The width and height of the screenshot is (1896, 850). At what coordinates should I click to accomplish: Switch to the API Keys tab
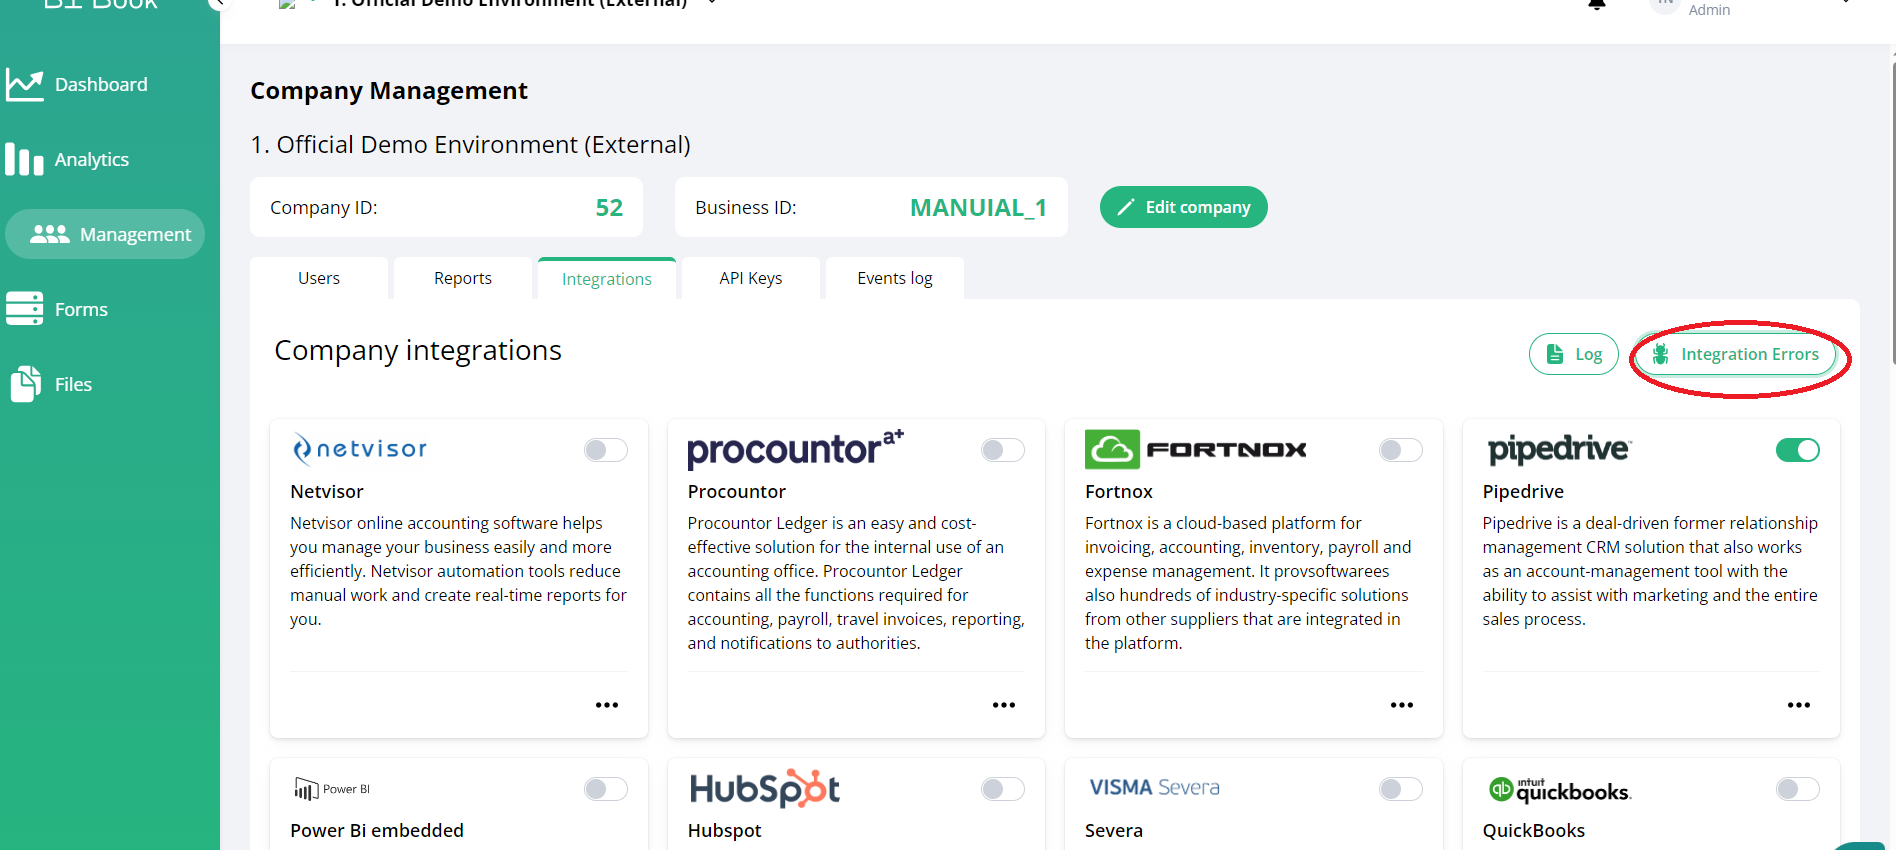coord(751,278)
